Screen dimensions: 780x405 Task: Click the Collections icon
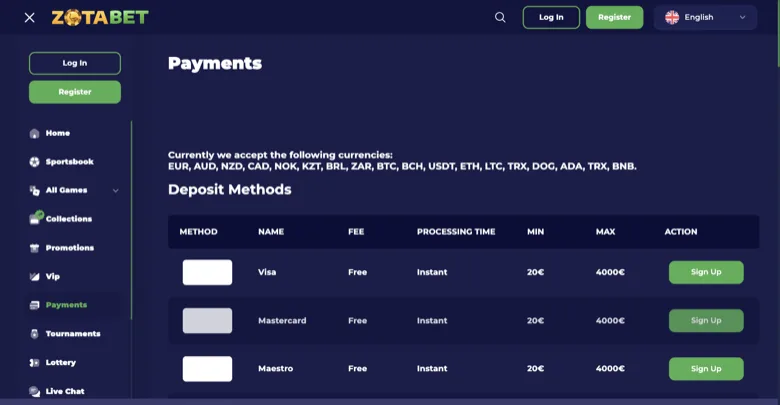pos(36,218)
